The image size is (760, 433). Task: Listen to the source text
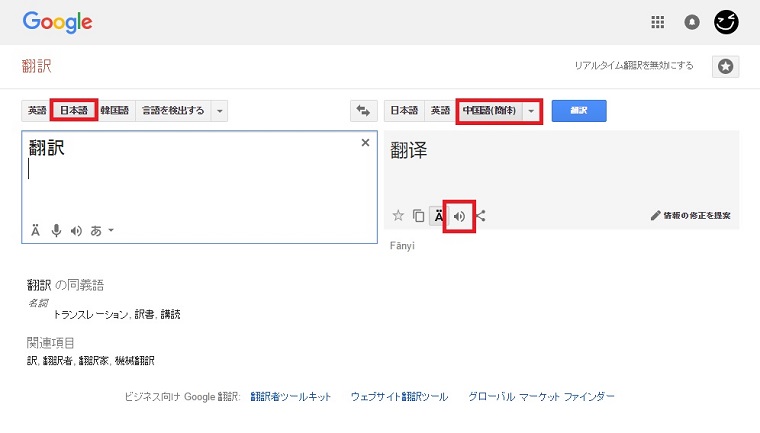click(76, 231)
